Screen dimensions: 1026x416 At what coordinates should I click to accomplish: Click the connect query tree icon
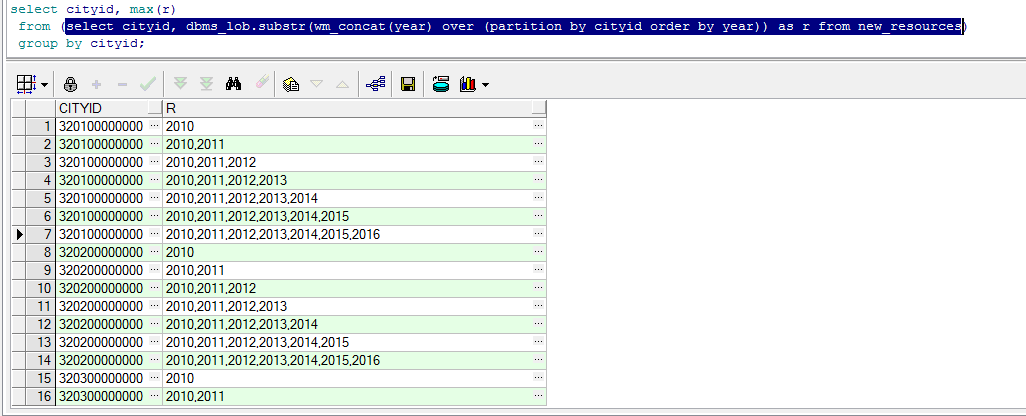(x=376, y=85)
